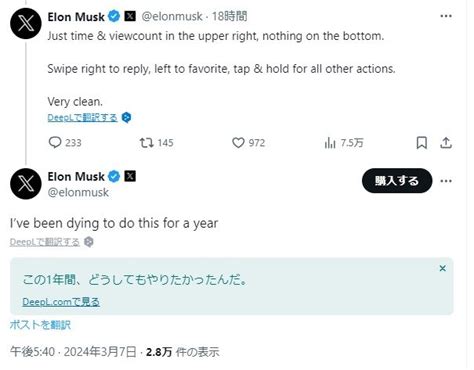Repost the tweet with 145 reposts
This screenshot has width=474, height=370.
pyautogui.click(x=146, y=143)
